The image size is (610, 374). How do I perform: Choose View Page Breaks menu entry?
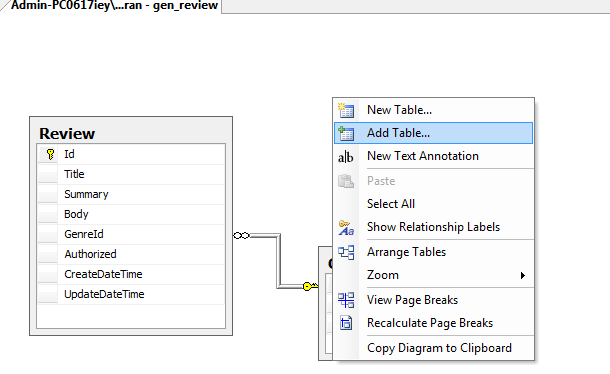pos(433,300)
